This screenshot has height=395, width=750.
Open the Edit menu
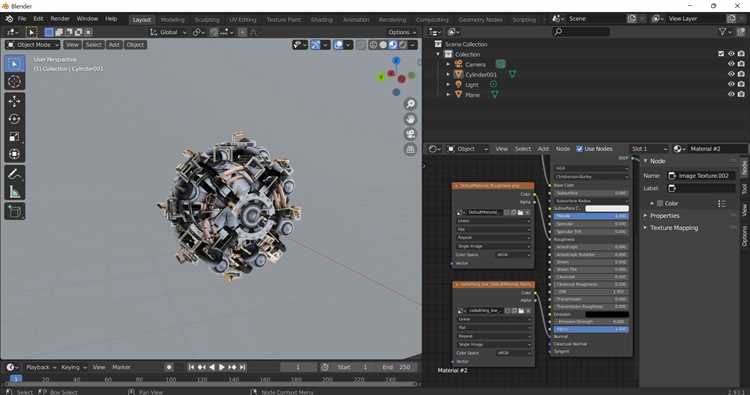coord(38,19)
